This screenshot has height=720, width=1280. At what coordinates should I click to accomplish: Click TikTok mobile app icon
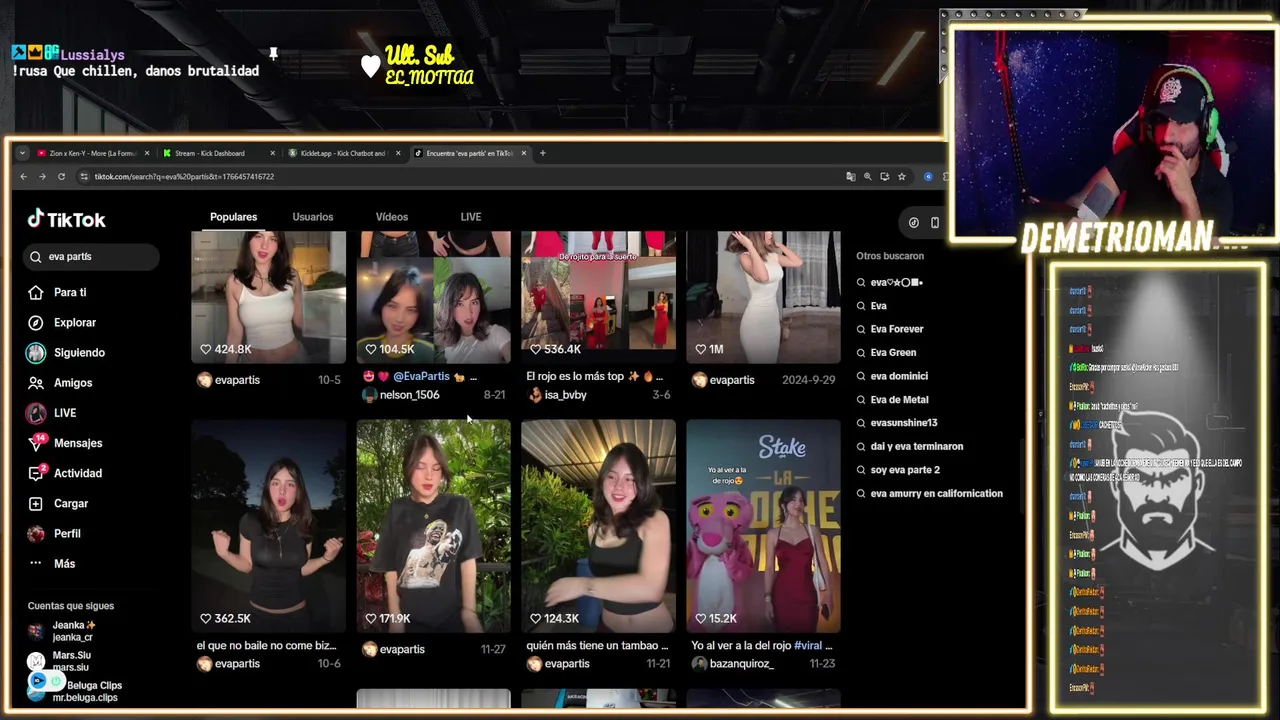click(934, 222)
